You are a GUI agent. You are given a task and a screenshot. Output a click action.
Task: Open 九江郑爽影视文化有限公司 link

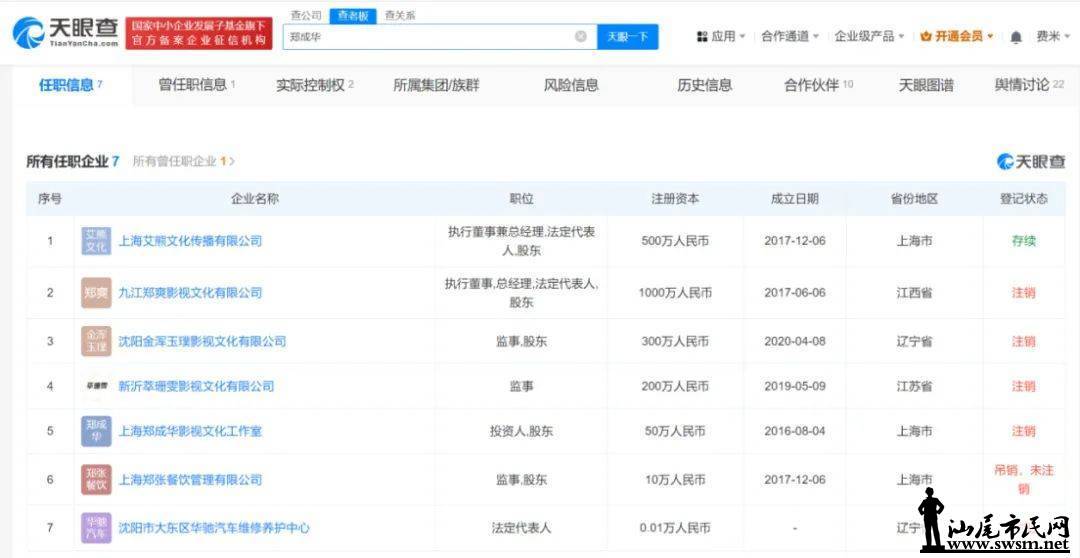190,293
